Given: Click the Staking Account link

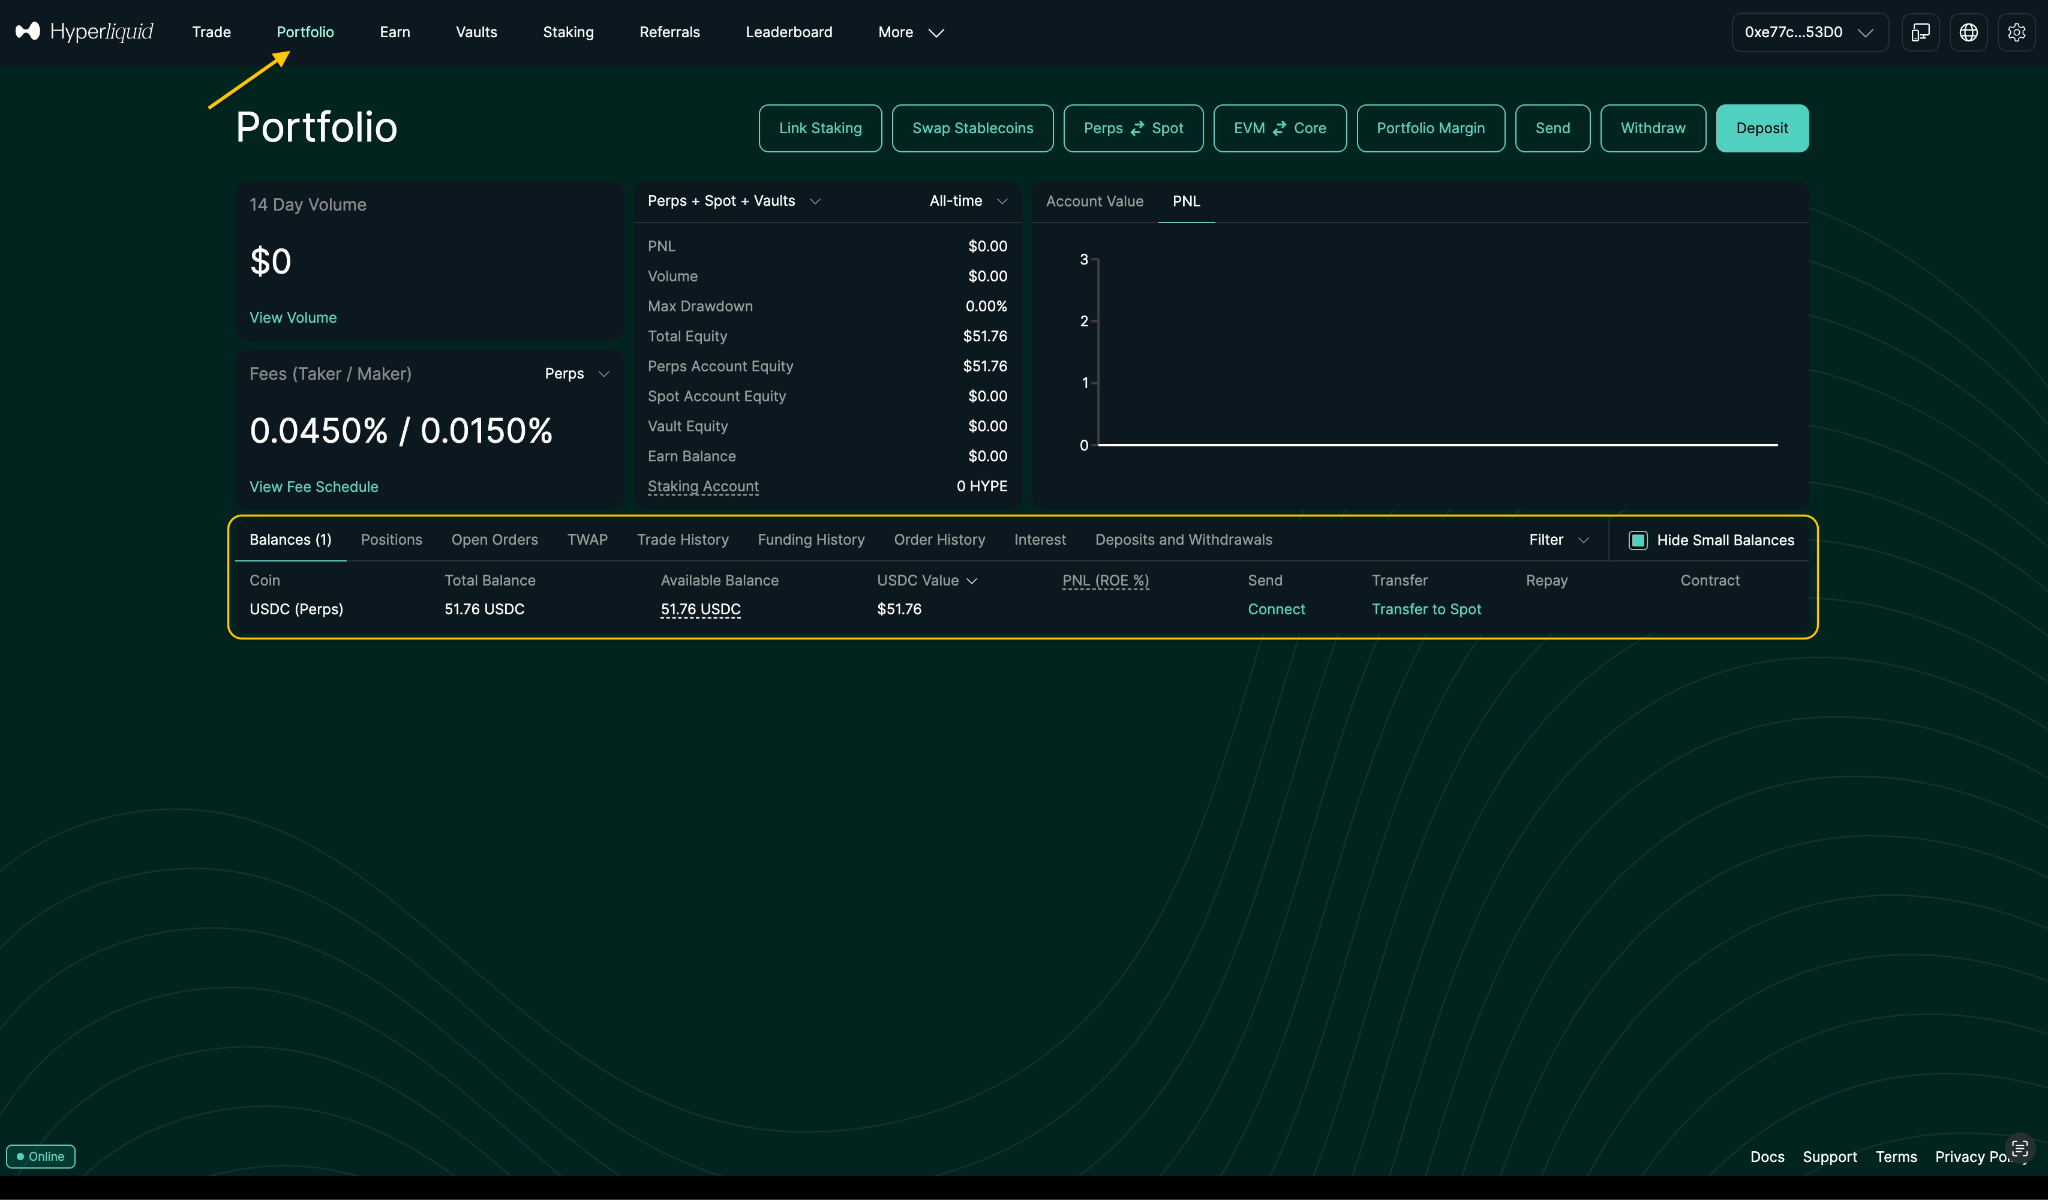Looking at the screenshot, I should coord(703,486).
